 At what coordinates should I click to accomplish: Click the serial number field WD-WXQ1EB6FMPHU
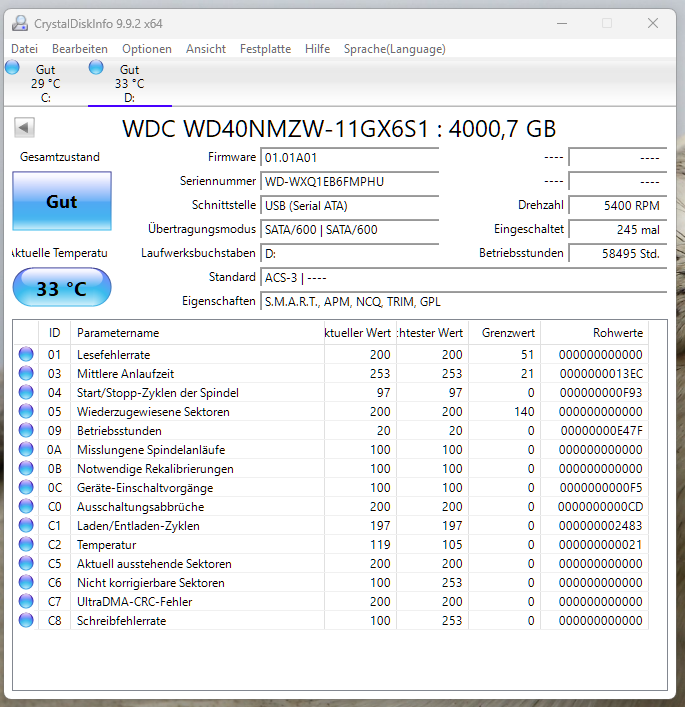[349, 182]
